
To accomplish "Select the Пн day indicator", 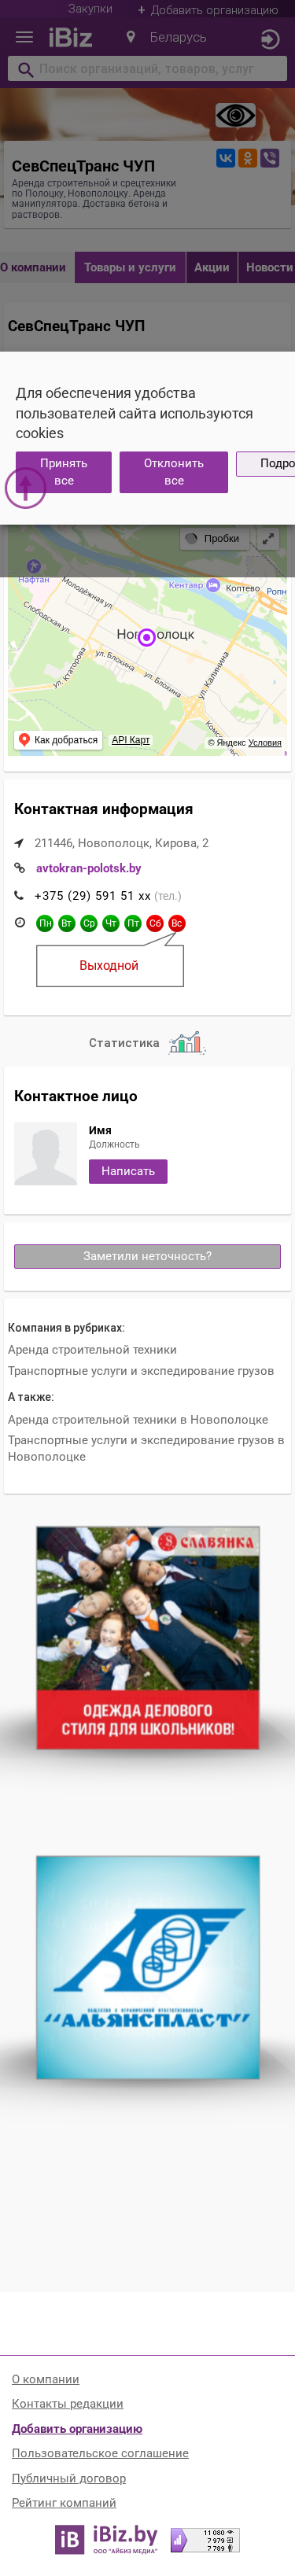I will coord(45,923).
